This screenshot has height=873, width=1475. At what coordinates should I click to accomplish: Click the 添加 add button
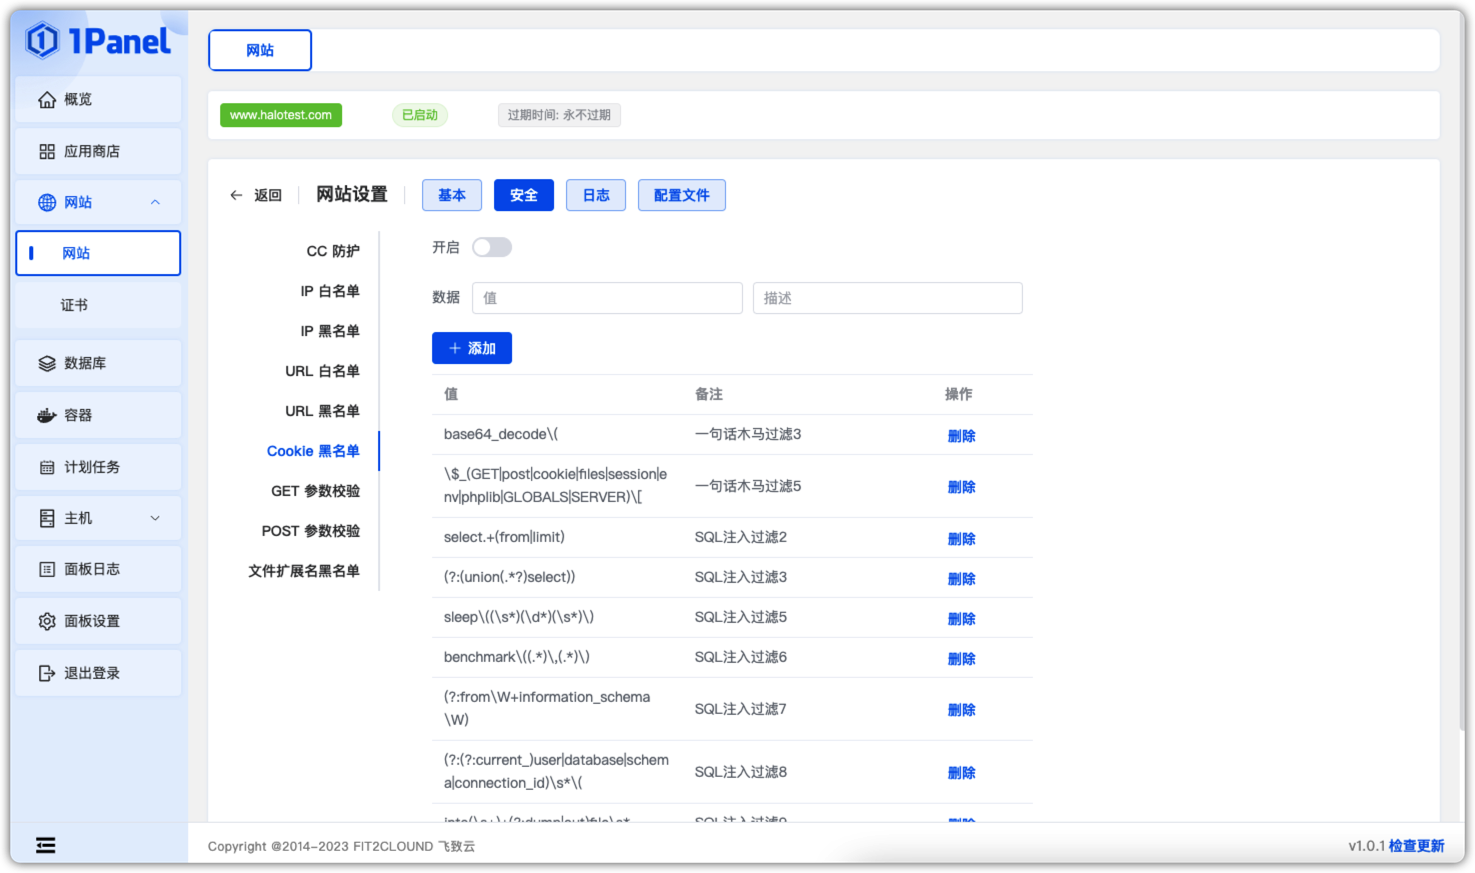[x=472, y=348]
